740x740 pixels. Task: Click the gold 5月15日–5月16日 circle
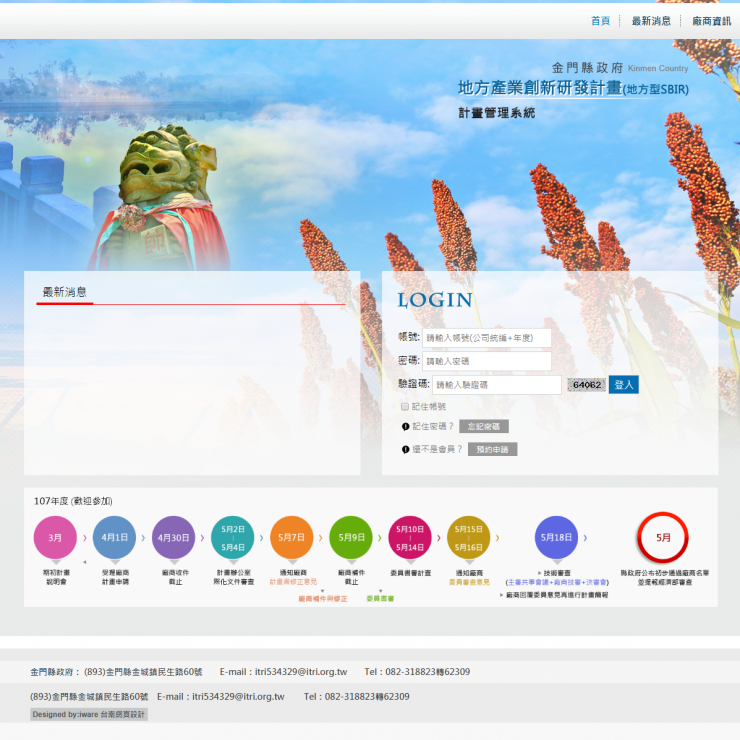[x=468, y=537]
